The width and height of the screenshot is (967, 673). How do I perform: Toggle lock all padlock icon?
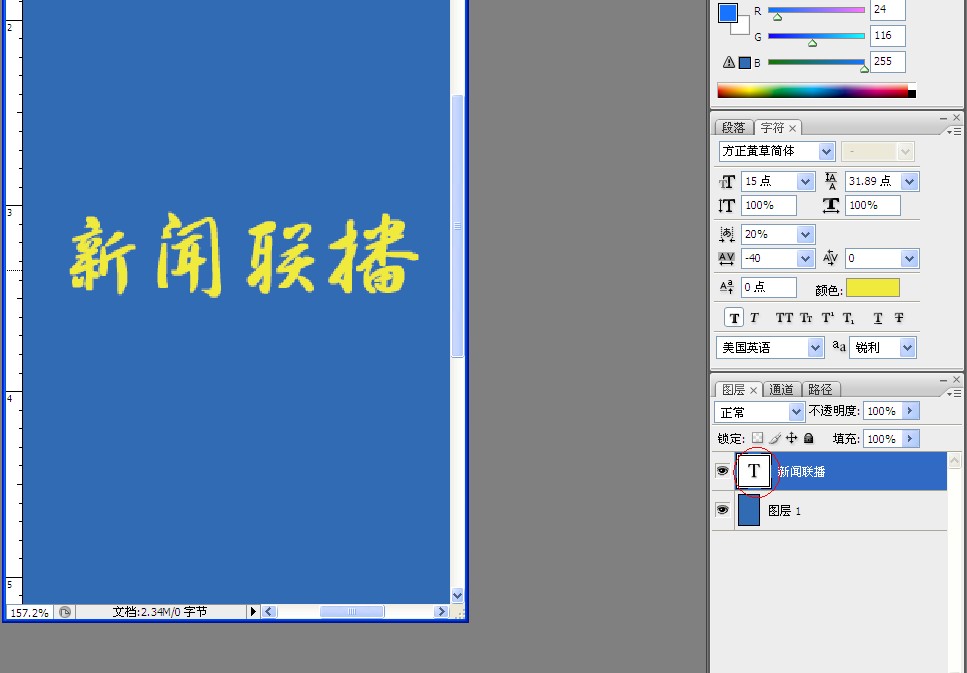809,438
